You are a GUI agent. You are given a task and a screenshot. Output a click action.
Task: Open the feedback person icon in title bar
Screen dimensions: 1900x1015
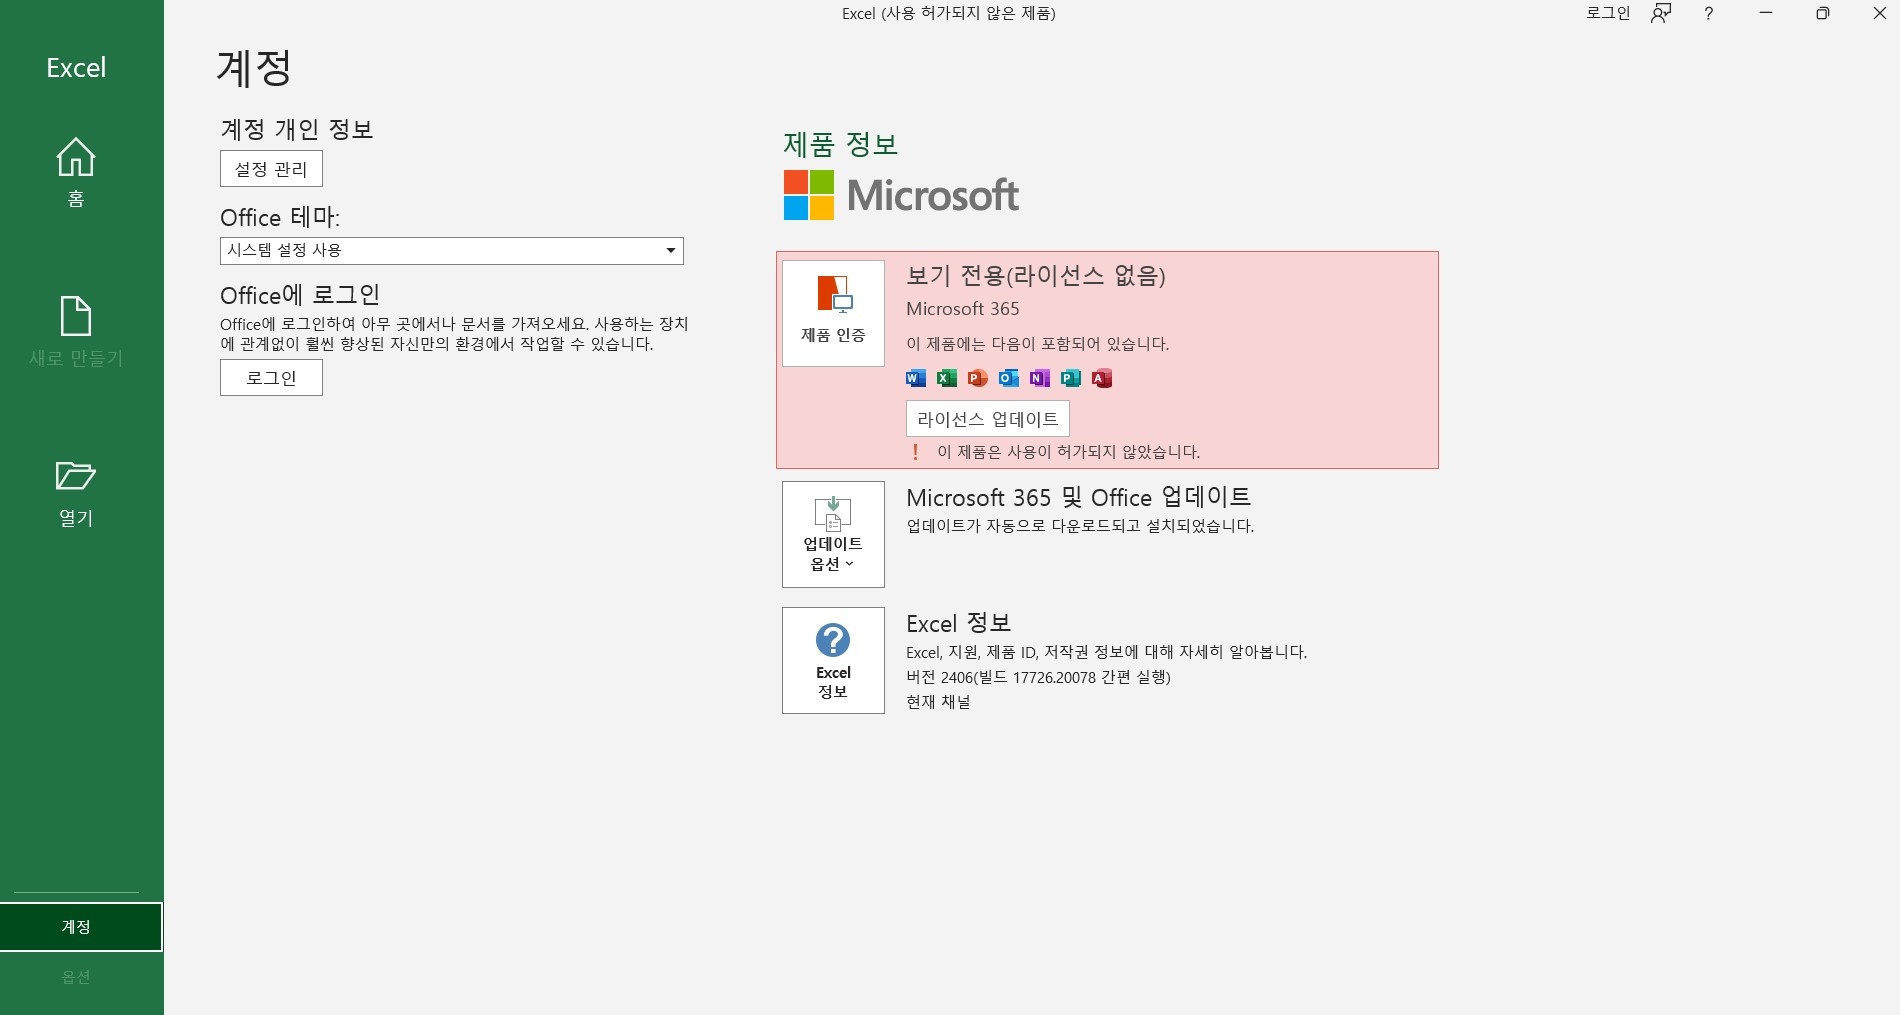click(x=1661, y=13)
